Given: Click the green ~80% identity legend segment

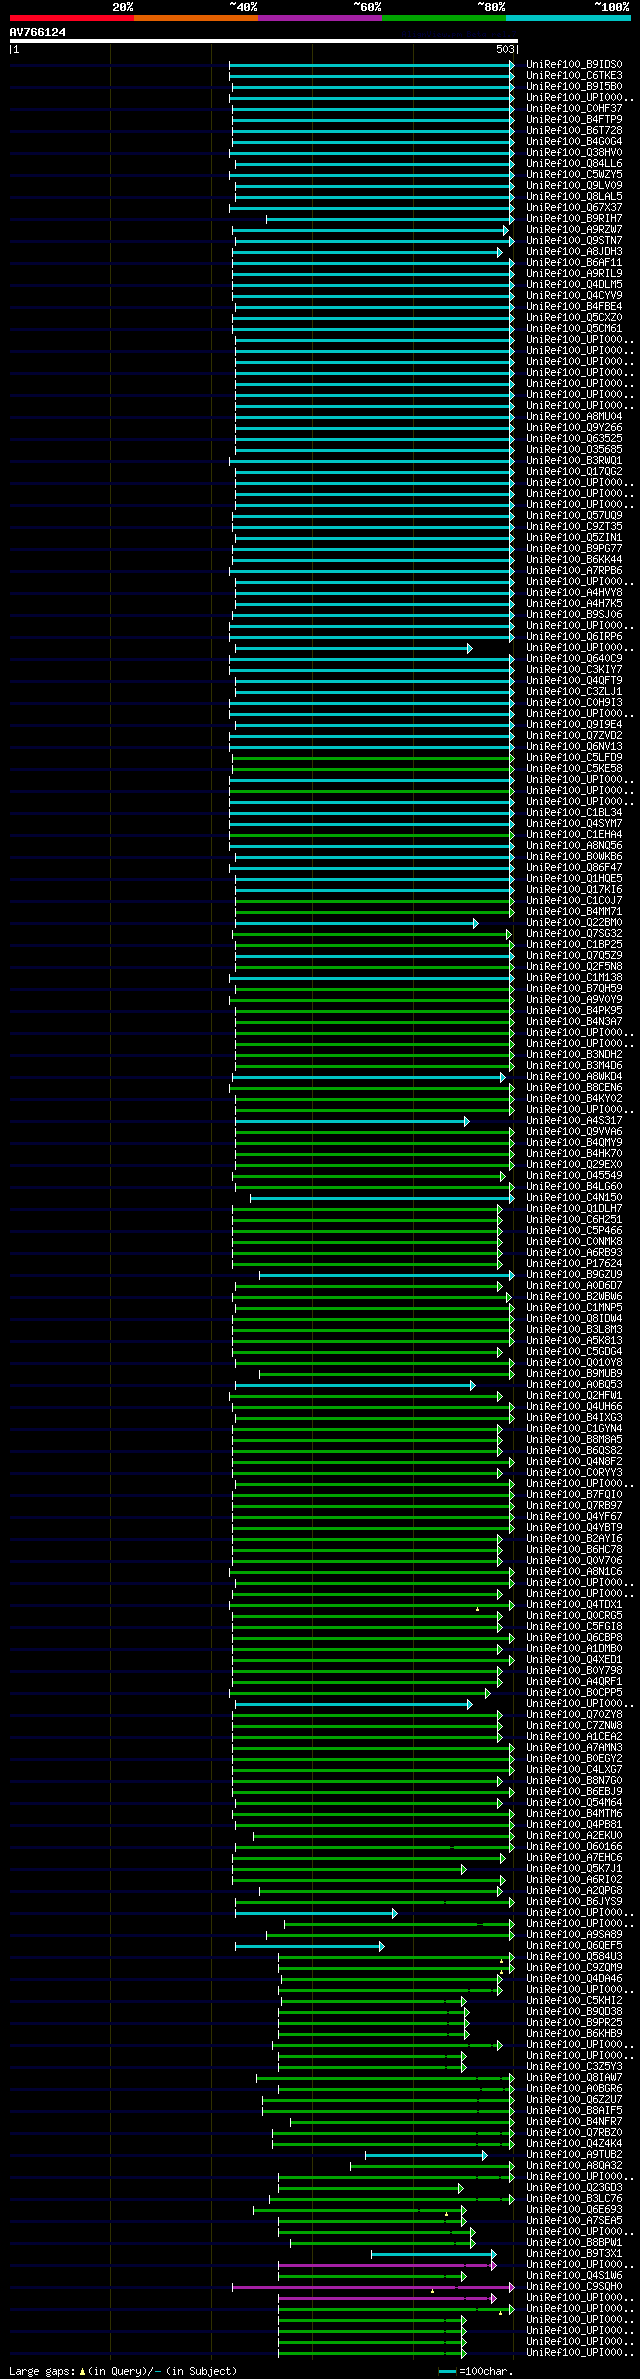Looking at the screenshot, I should point(444,17).
